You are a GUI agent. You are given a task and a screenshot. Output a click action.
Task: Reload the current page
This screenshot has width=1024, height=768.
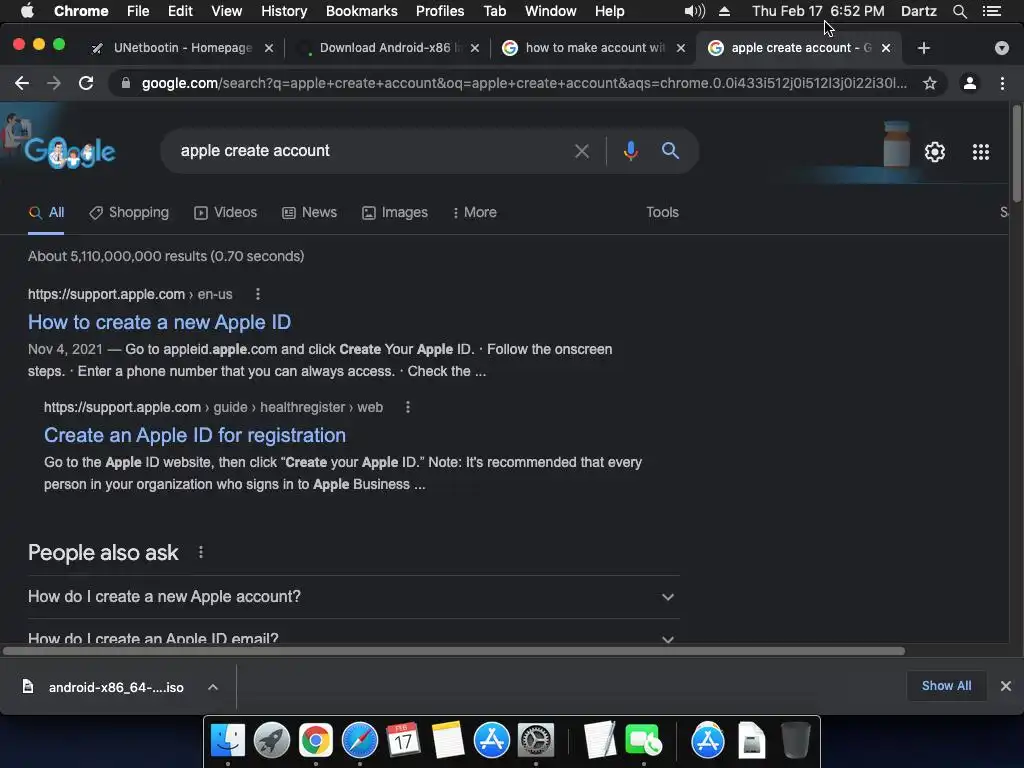(86, 83)
